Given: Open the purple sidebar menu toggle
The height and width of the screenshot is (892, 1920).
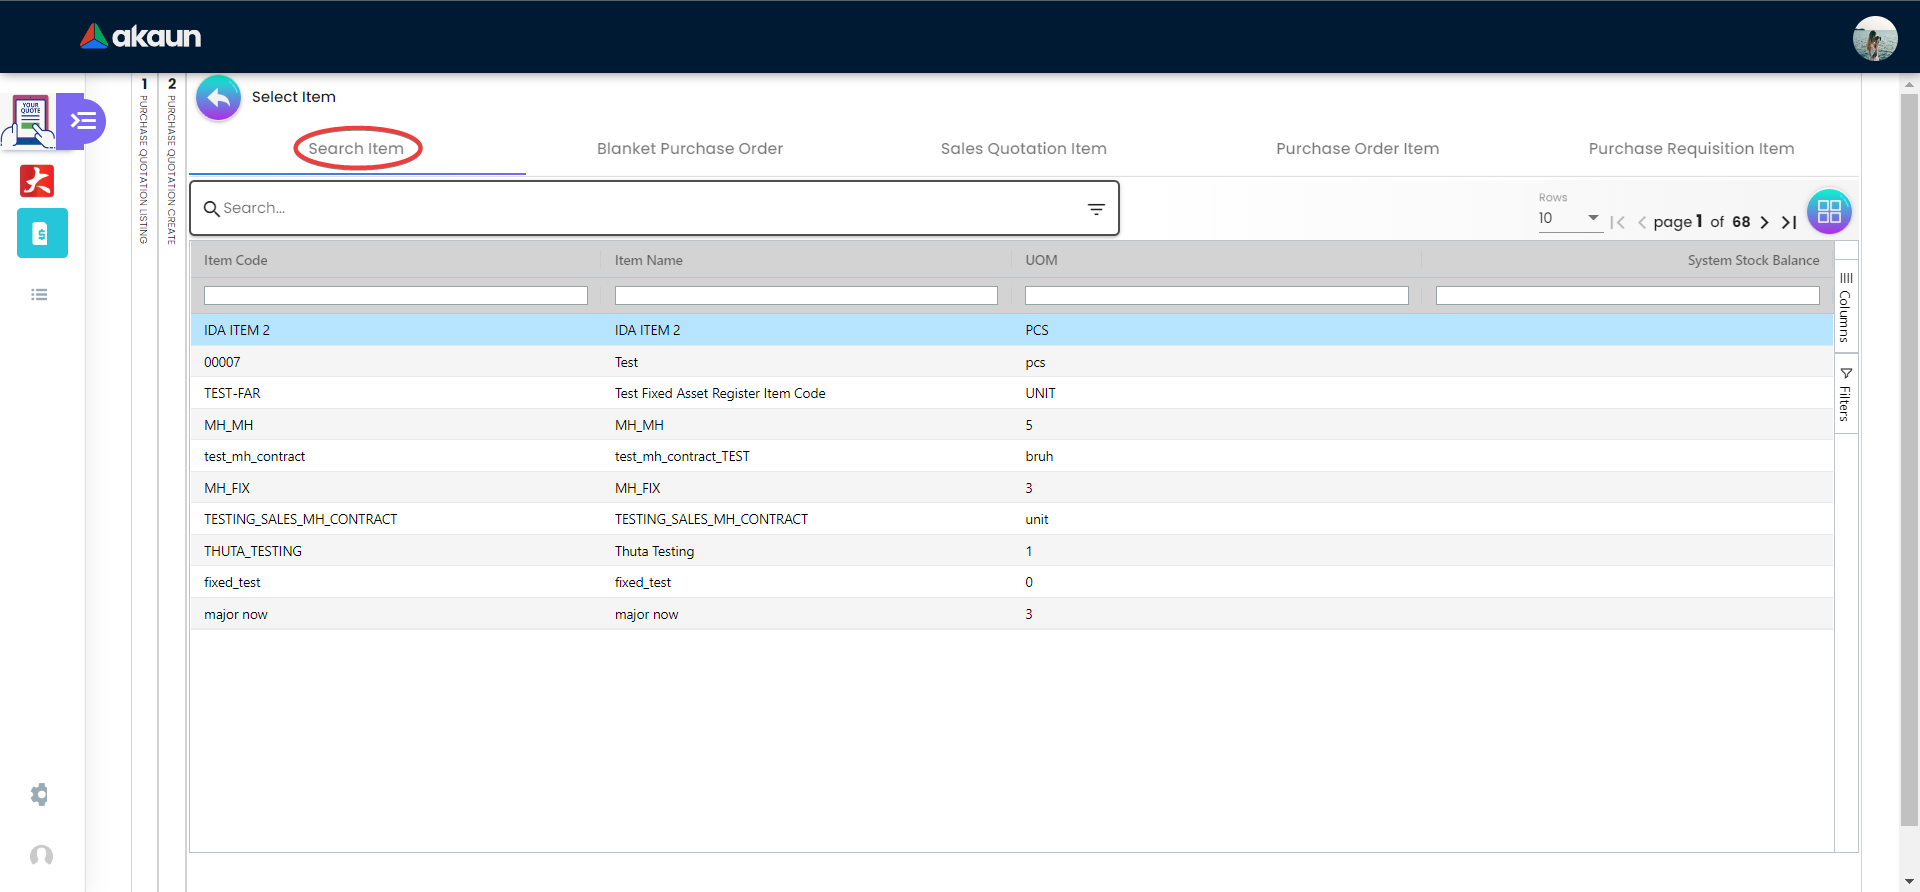Looking at the screenshot, I should coord(84,121).
